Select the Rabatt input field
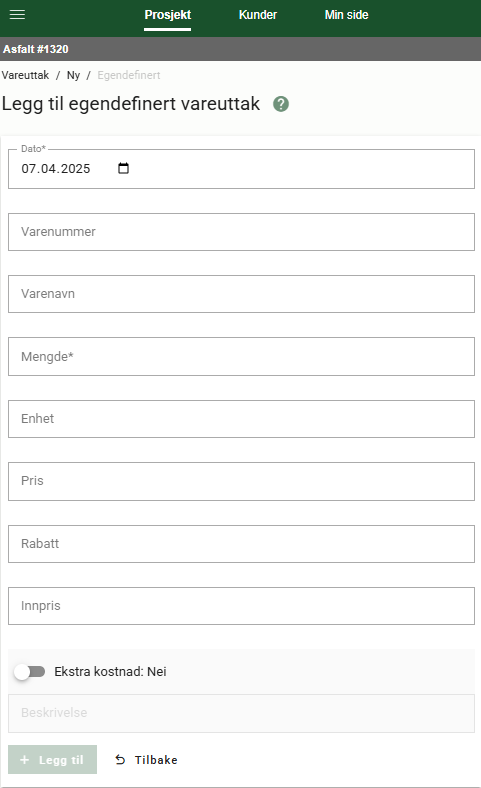 coord(241,544)
